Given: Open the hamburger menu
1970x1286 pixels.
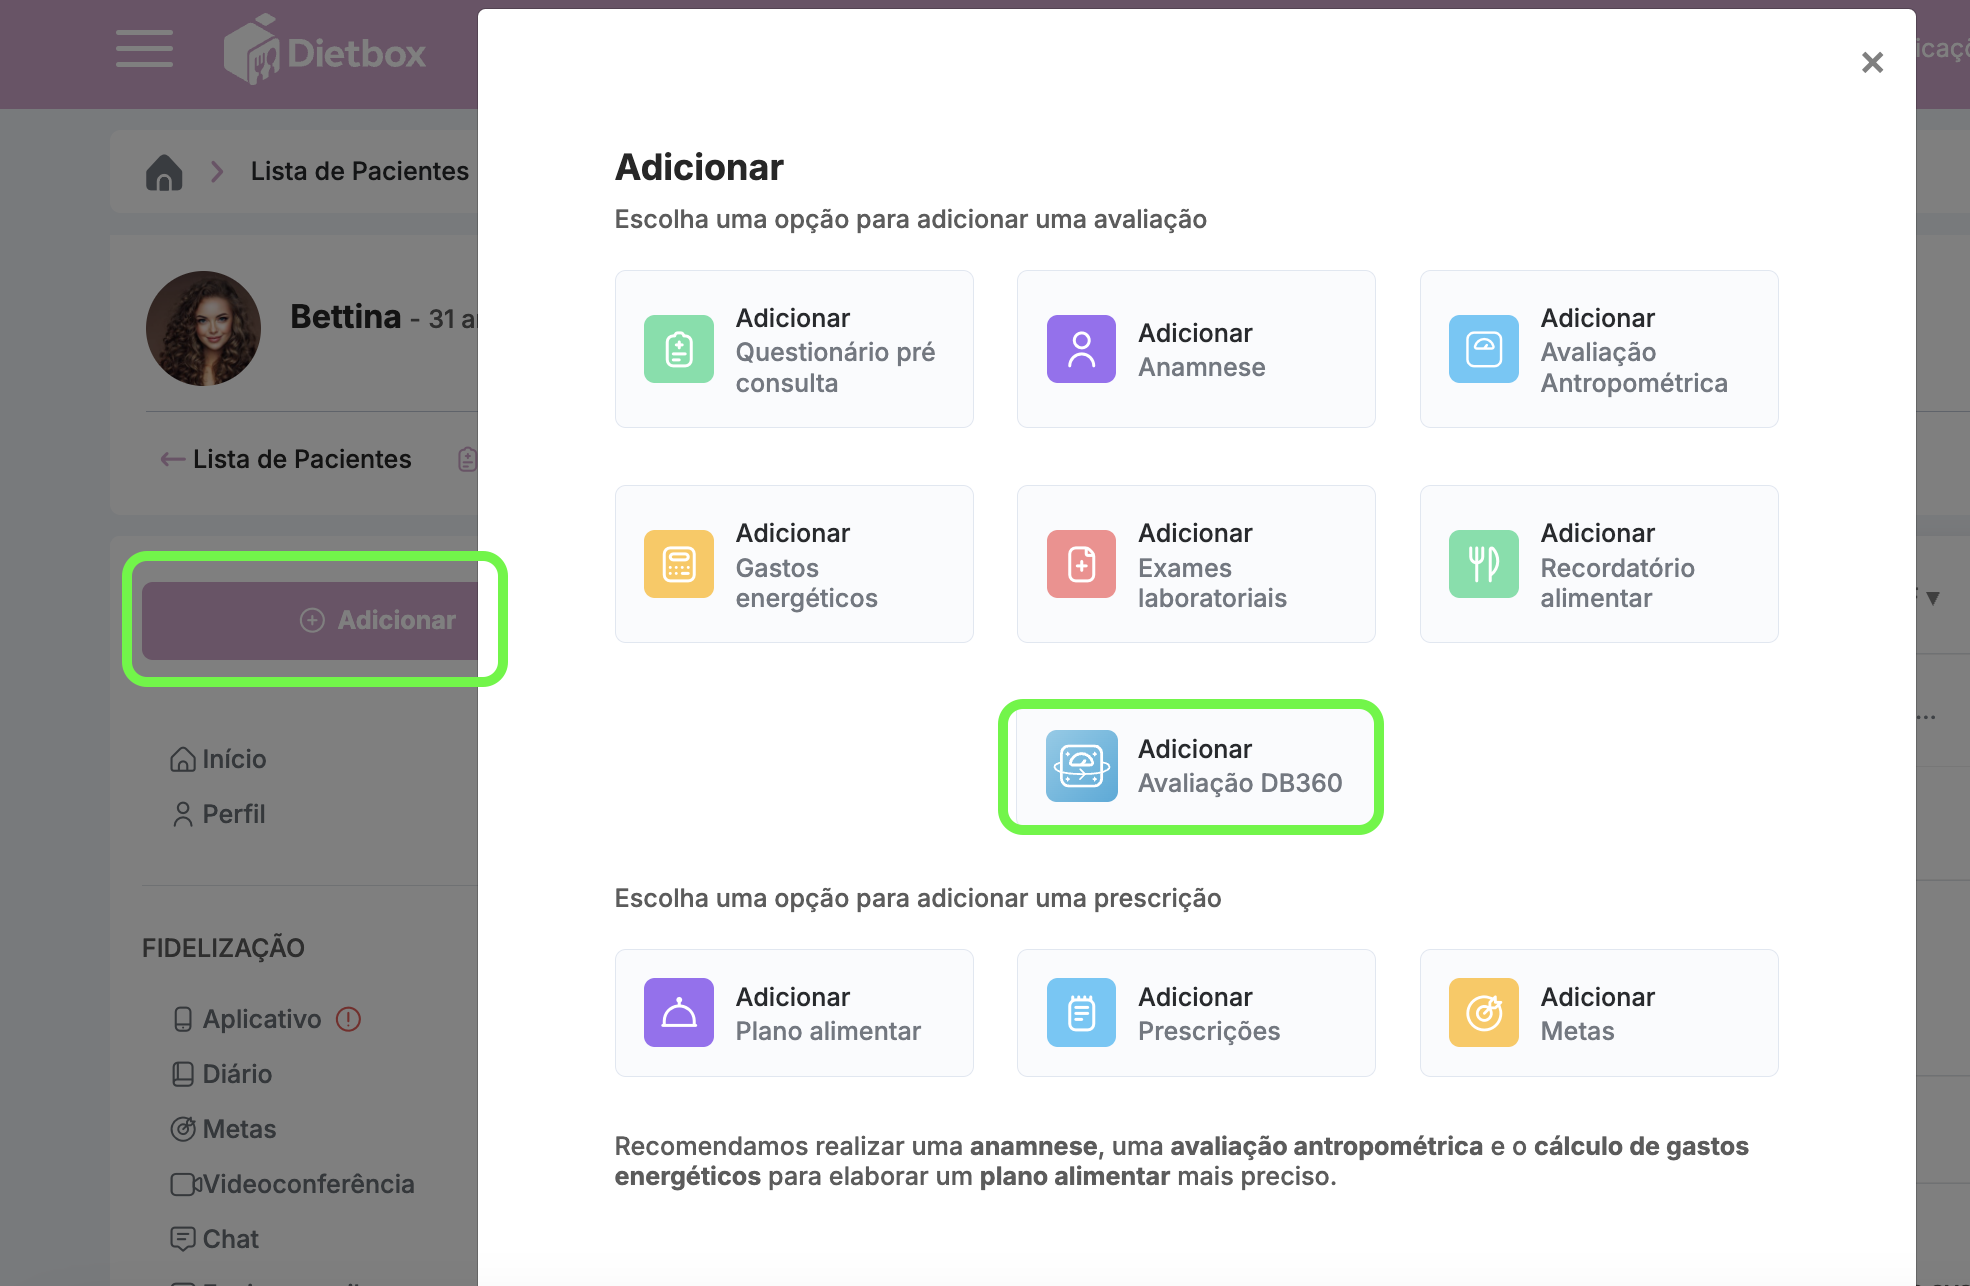Looking at the screenshot, I should tap(144, 49).
